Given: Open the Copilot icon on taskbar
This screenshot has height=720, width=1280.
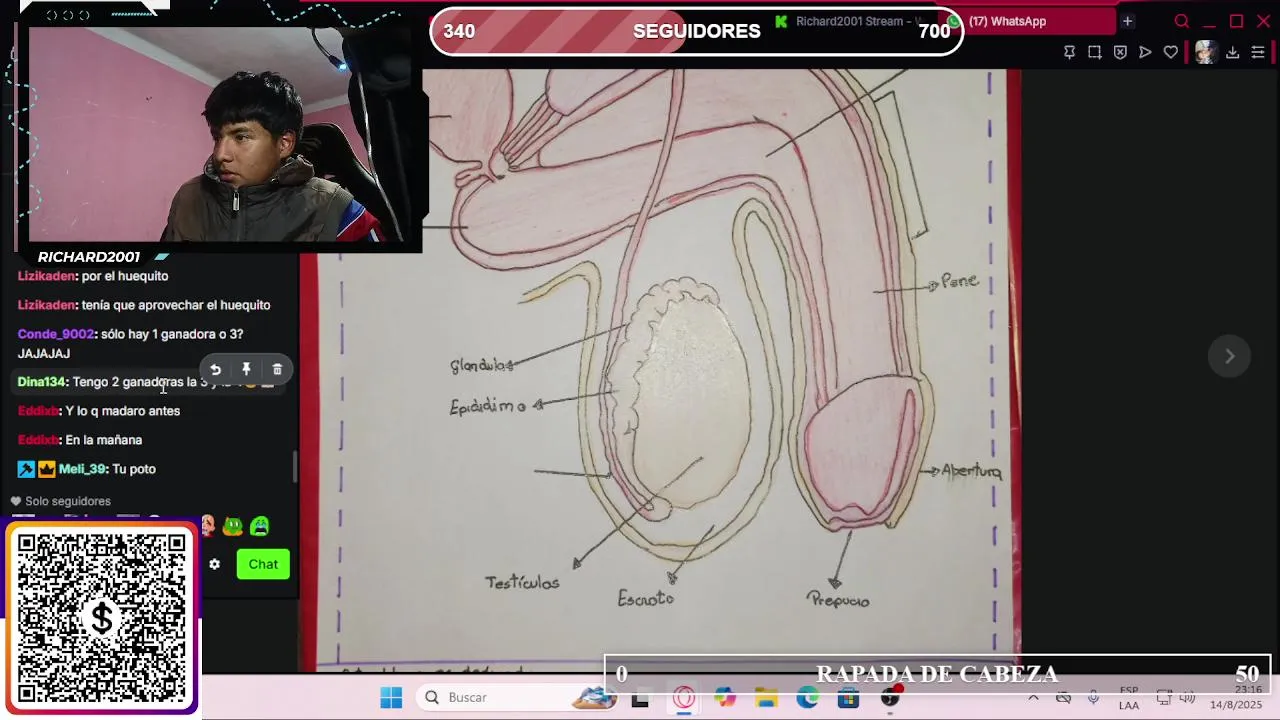Looking at the screenshot, I should [x=725, y=698].
